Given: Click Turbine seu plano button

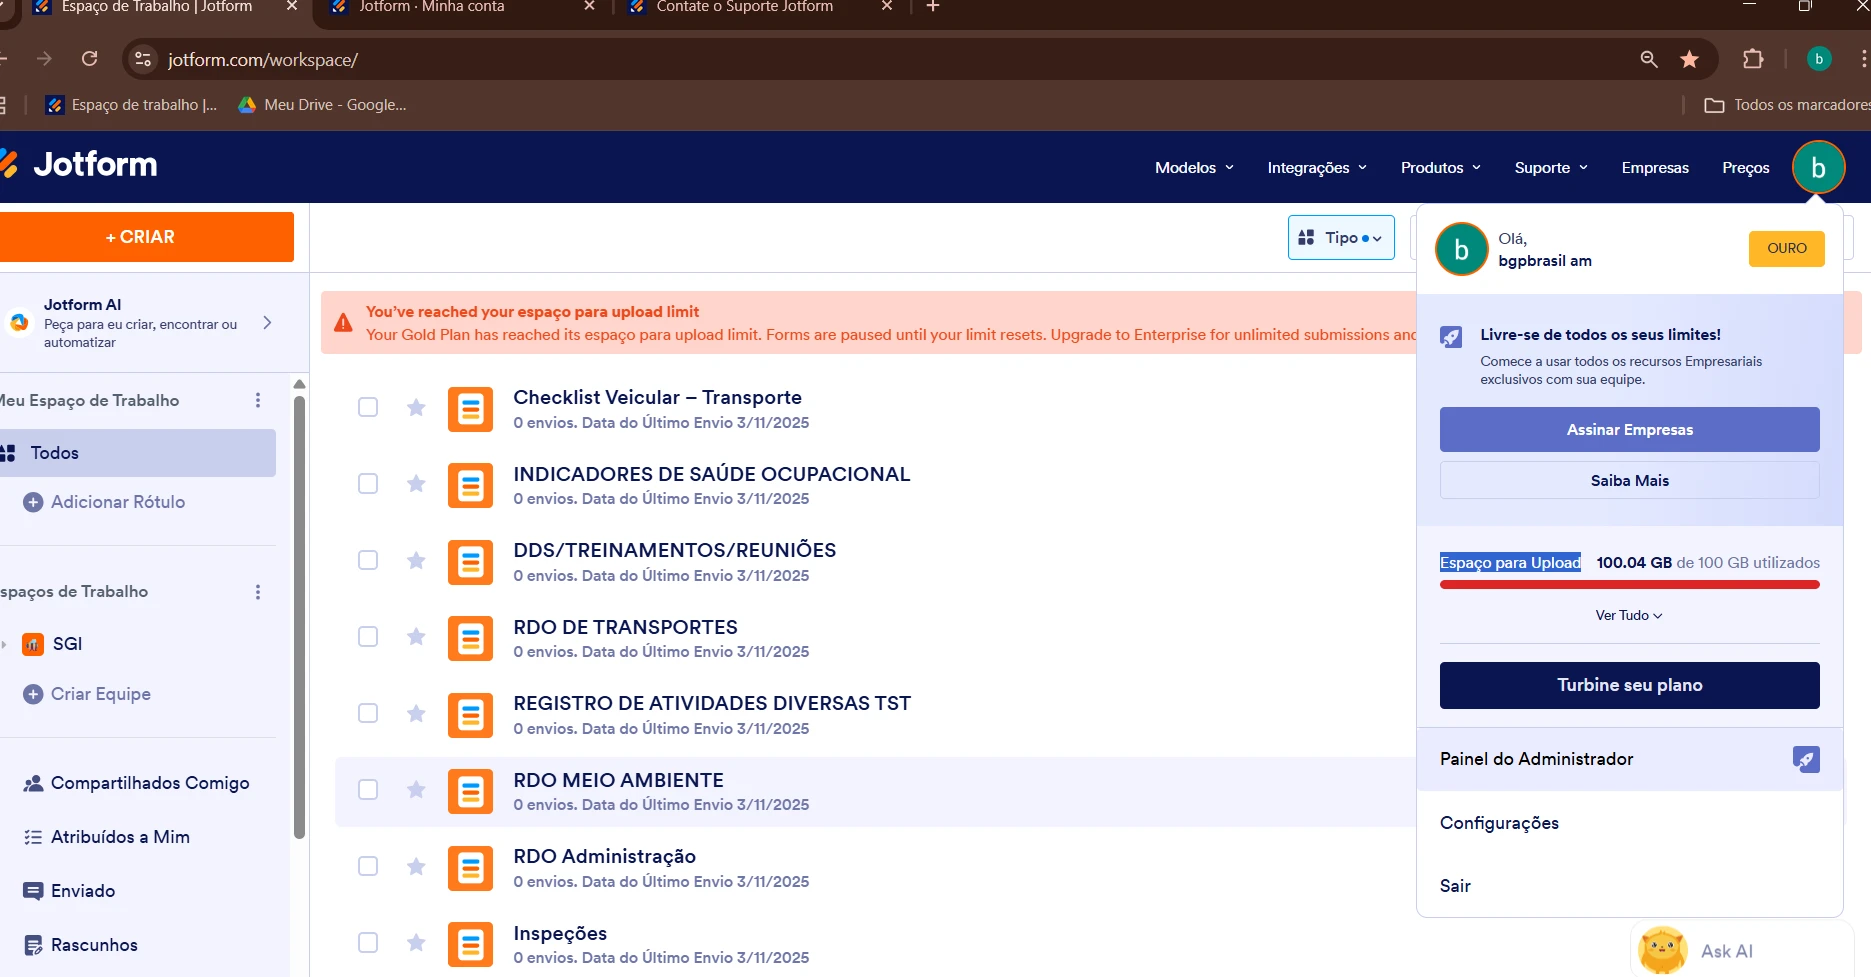Looking at the screenshot, I should coord(1629,685).
